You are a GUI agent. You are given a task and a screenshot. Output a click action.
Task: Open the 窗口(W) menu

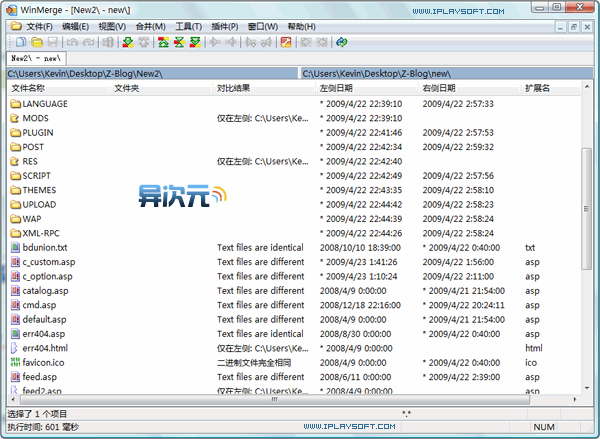pos(262,26)
